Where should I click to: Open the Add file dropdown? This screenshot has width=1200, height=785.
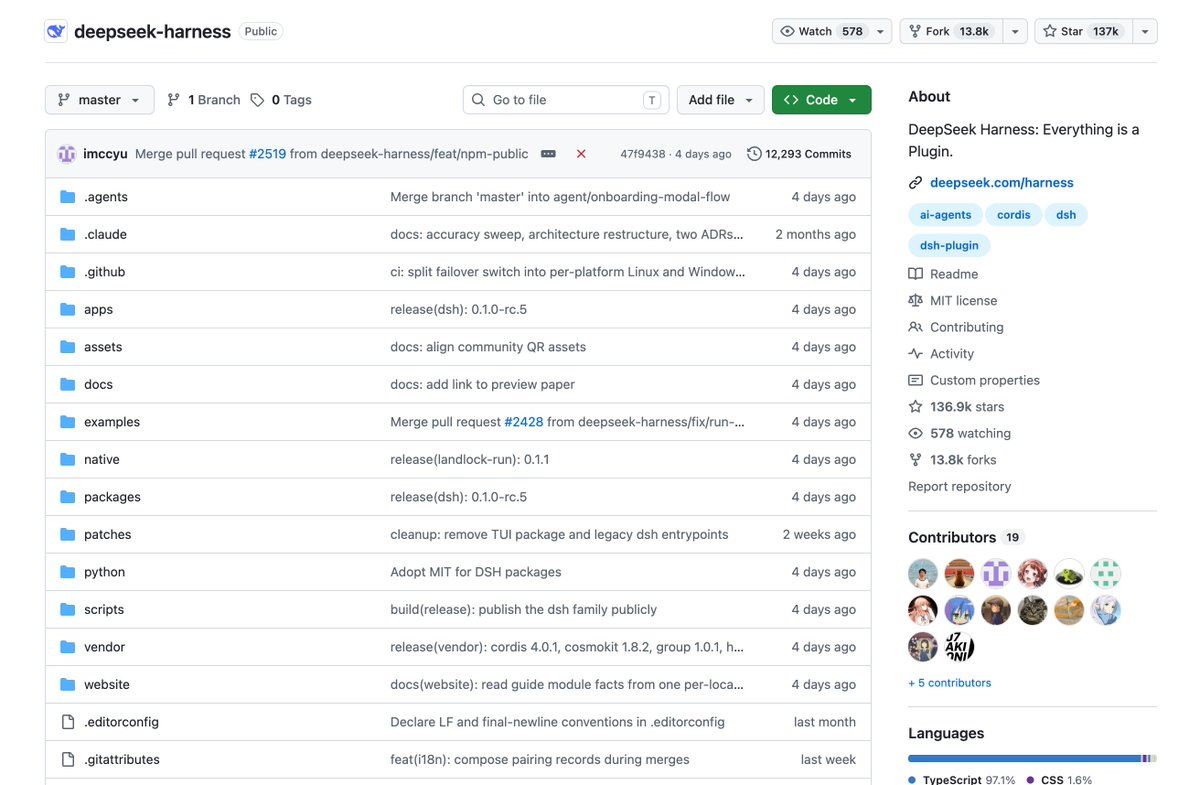click(721, 100)
